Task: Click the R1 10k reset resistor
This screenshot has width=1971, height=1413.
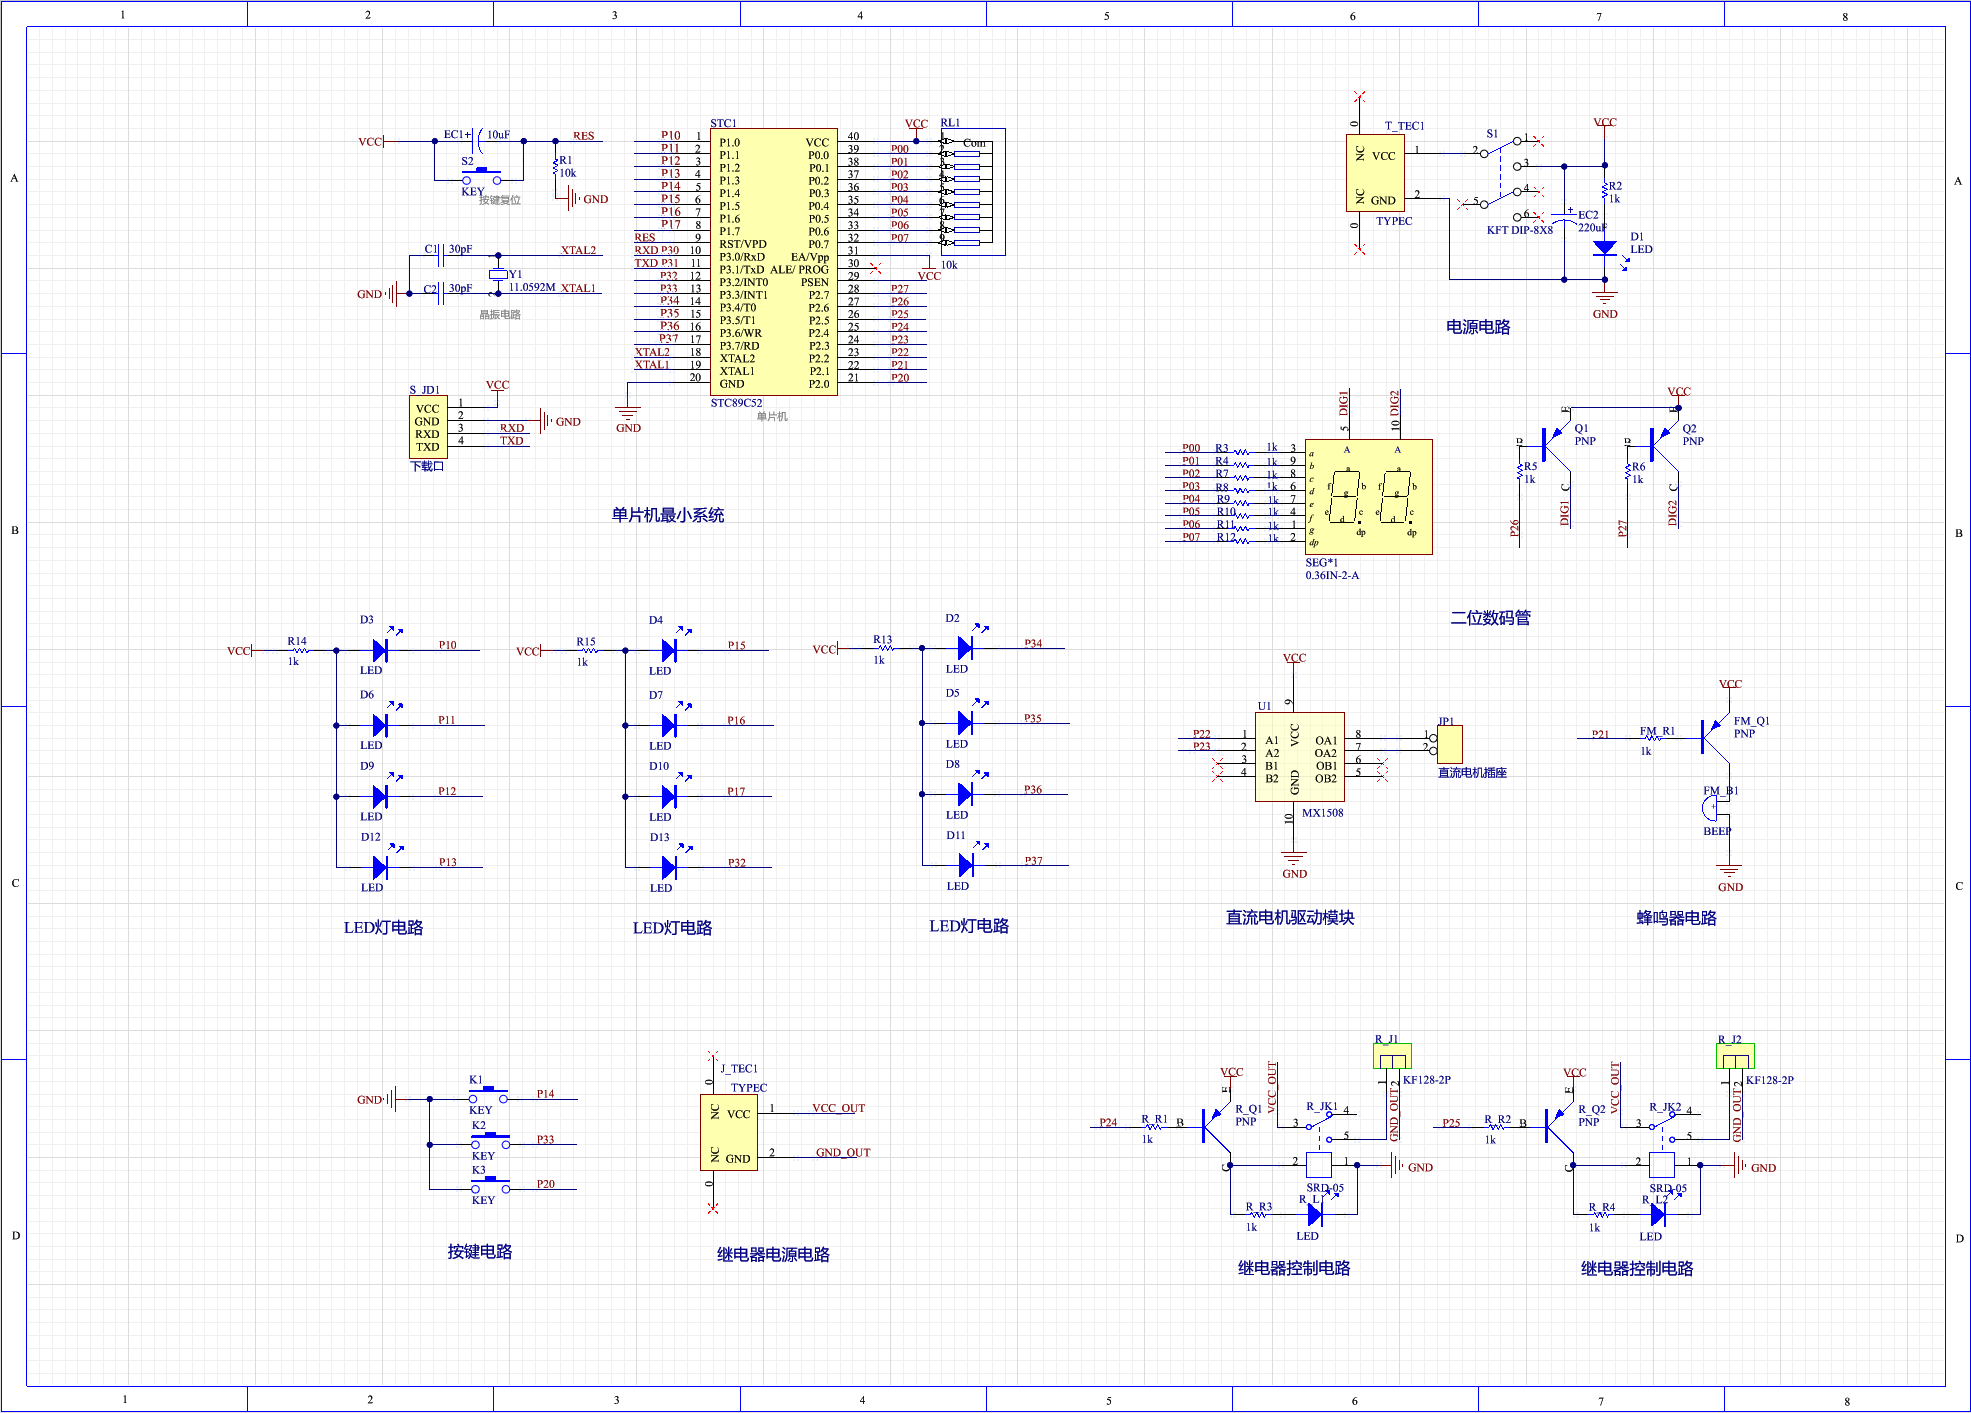Action: [555, 166]
